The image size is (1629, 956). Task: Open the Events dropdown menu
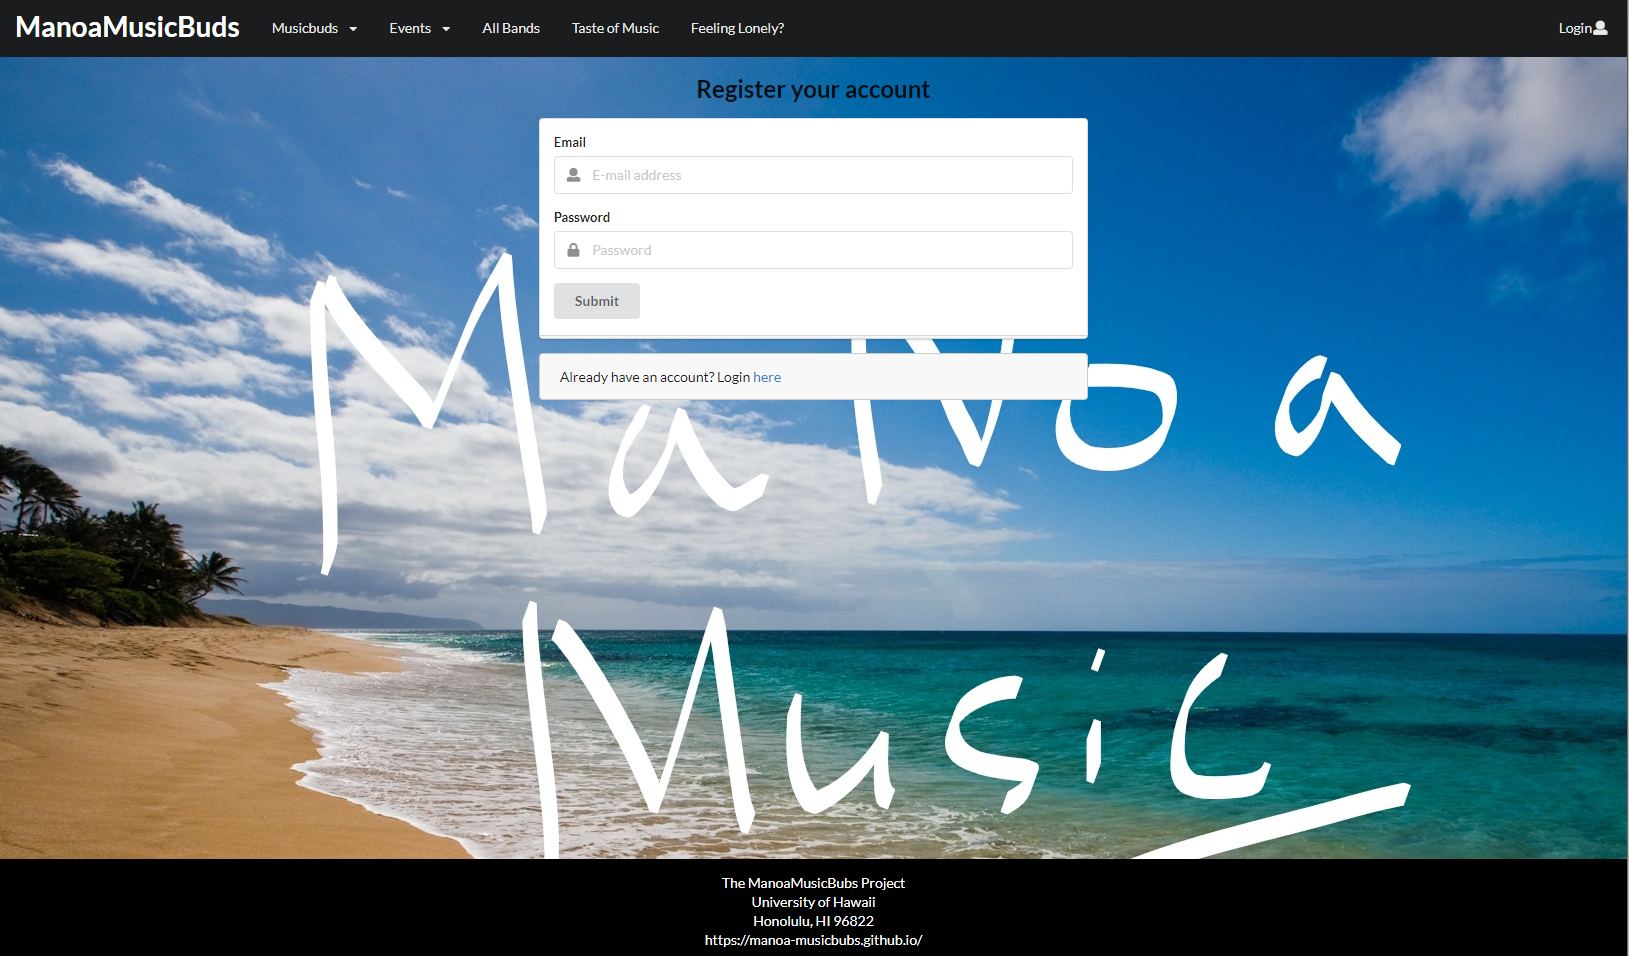click(x=419, y=28)
